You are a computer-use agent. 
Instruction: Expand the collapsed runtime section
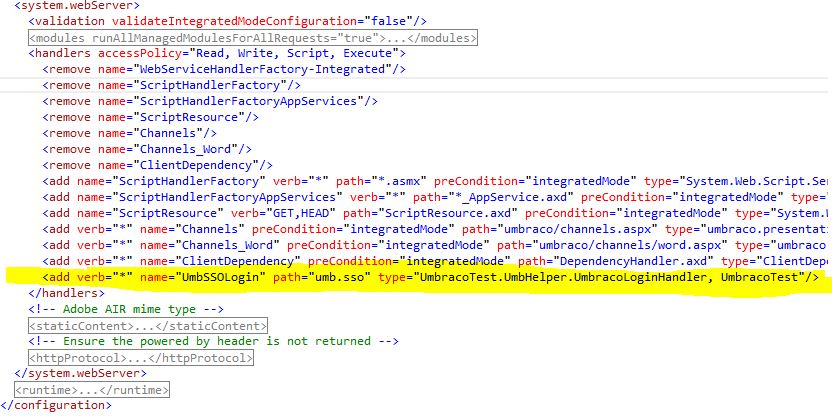point(91,389)
